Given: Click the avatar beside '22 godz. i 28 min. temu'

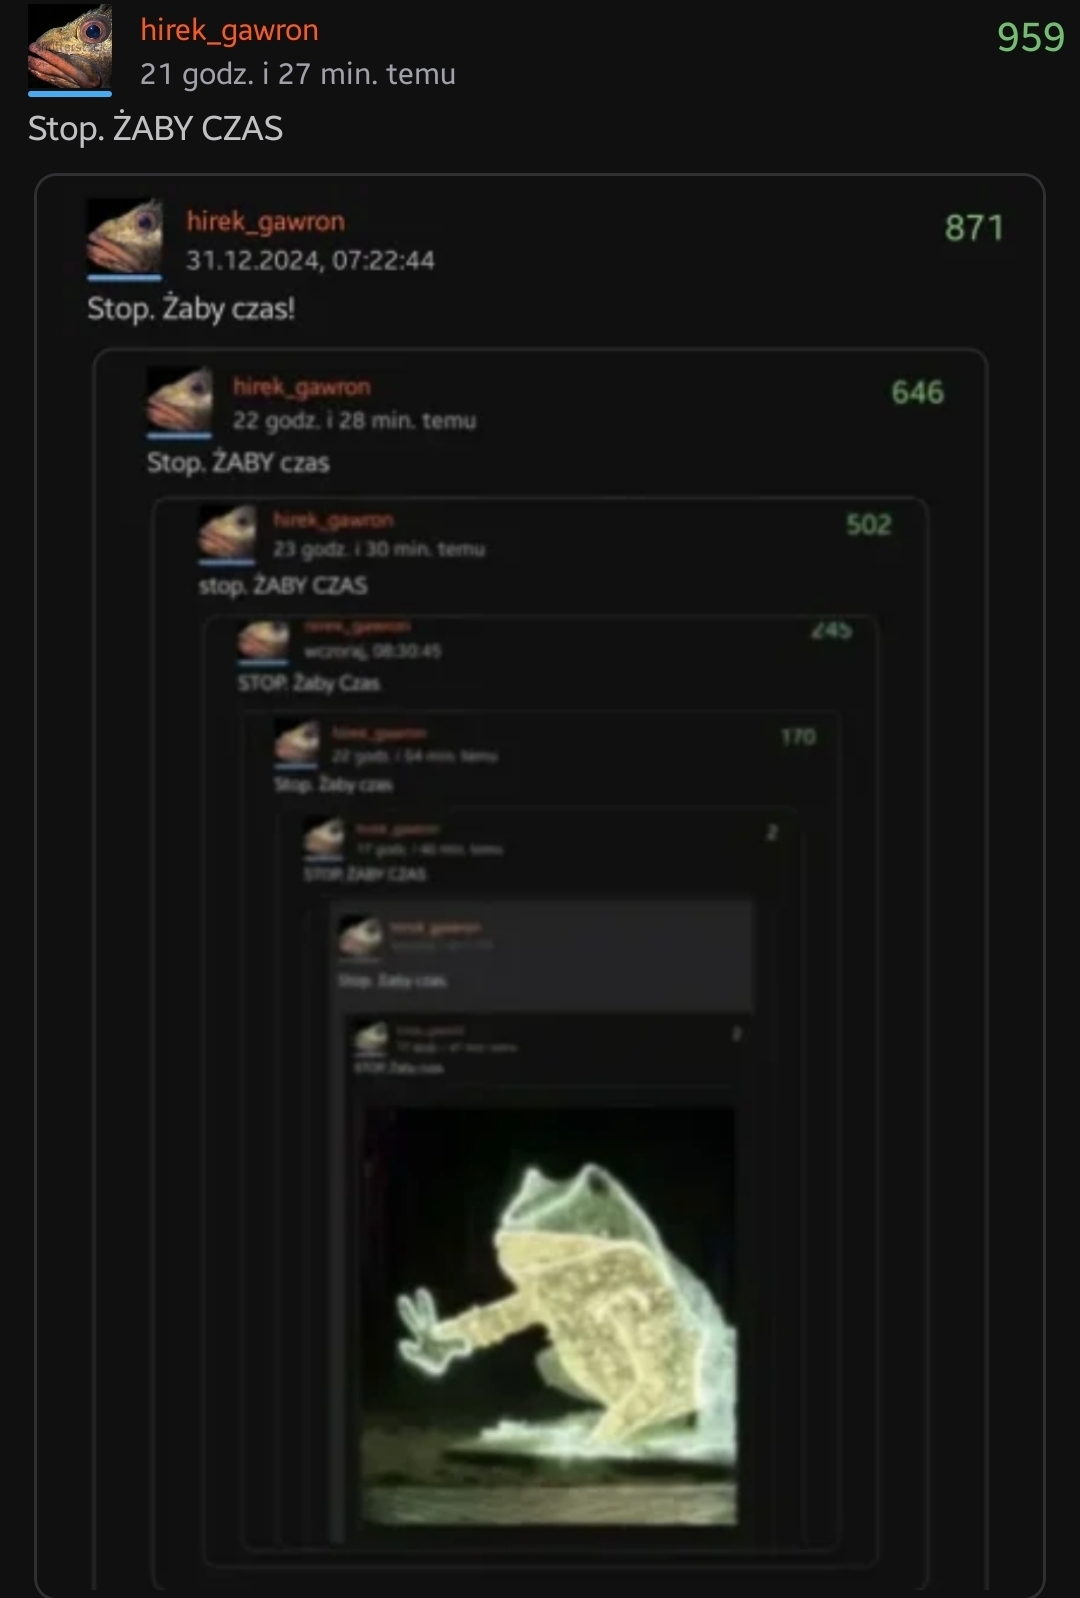Looking at the screenshot, I should pos(180,400).
